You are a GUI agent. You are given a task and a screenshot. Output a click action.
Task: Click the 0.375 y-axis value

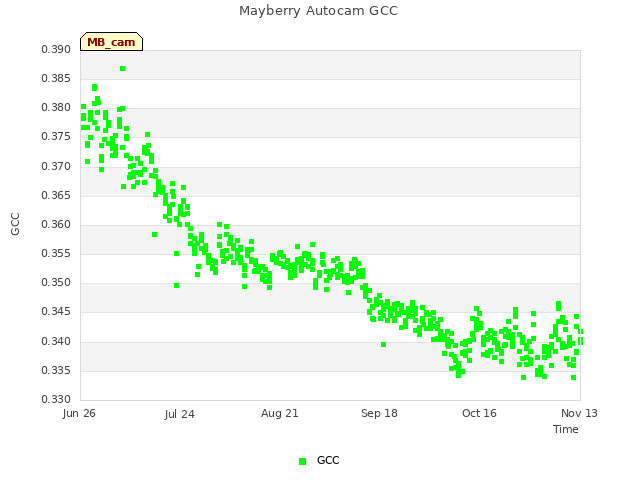pyautogui.click(x=56, y=137)
